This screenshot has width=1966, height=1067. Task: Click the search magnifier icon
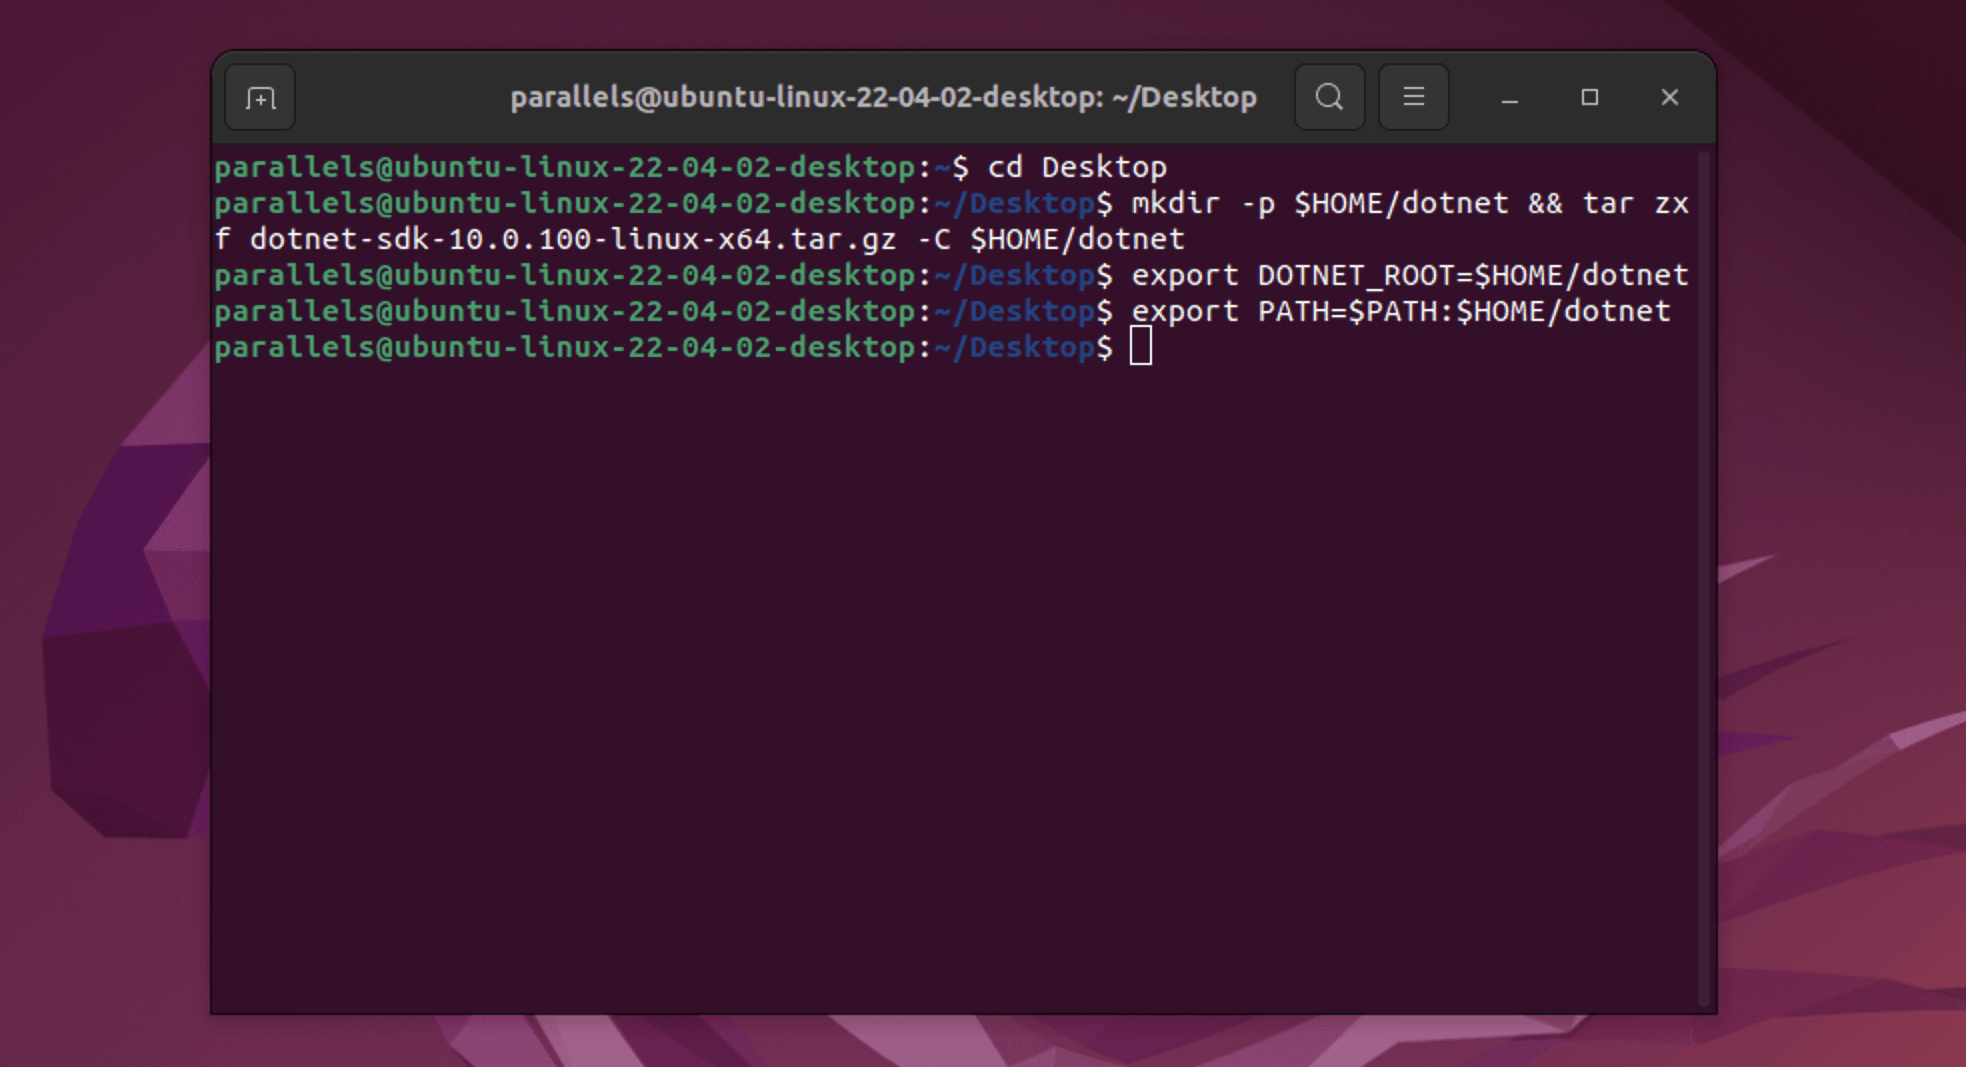tap(1329, 97)
